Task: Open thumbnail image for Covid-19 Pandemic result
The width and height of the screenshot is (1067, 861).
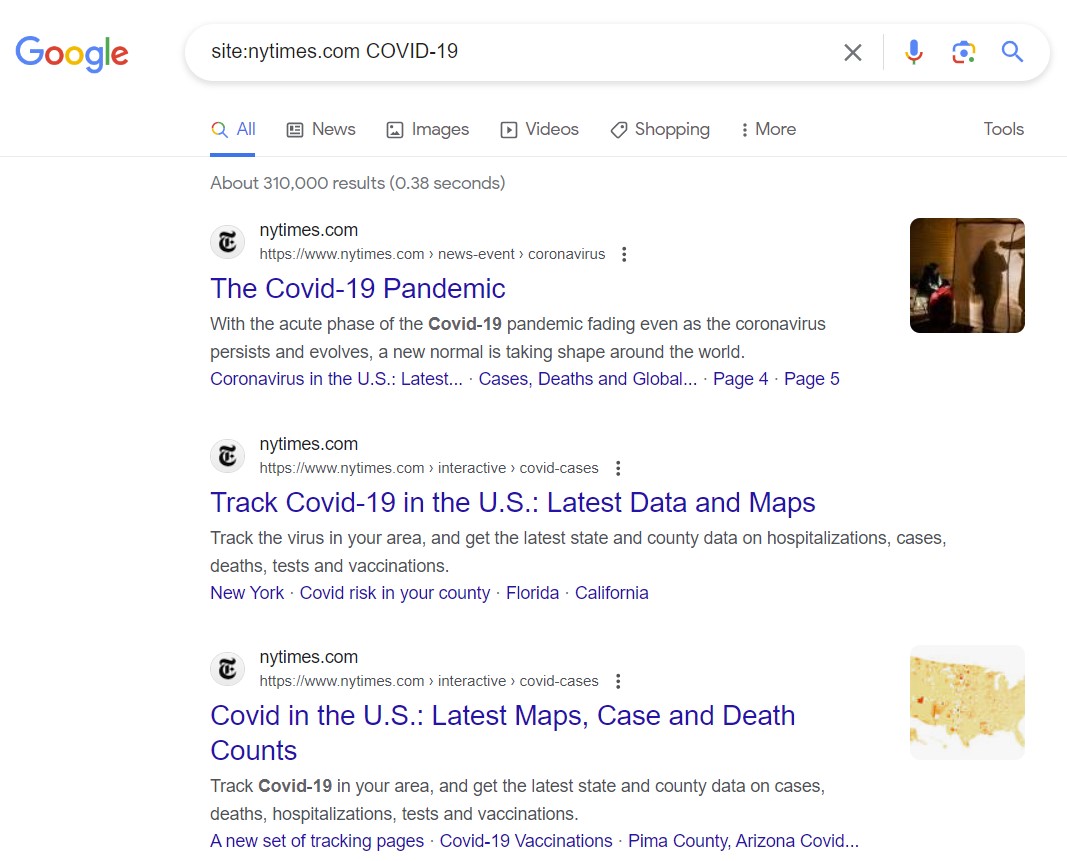Action: pos(967,276)
